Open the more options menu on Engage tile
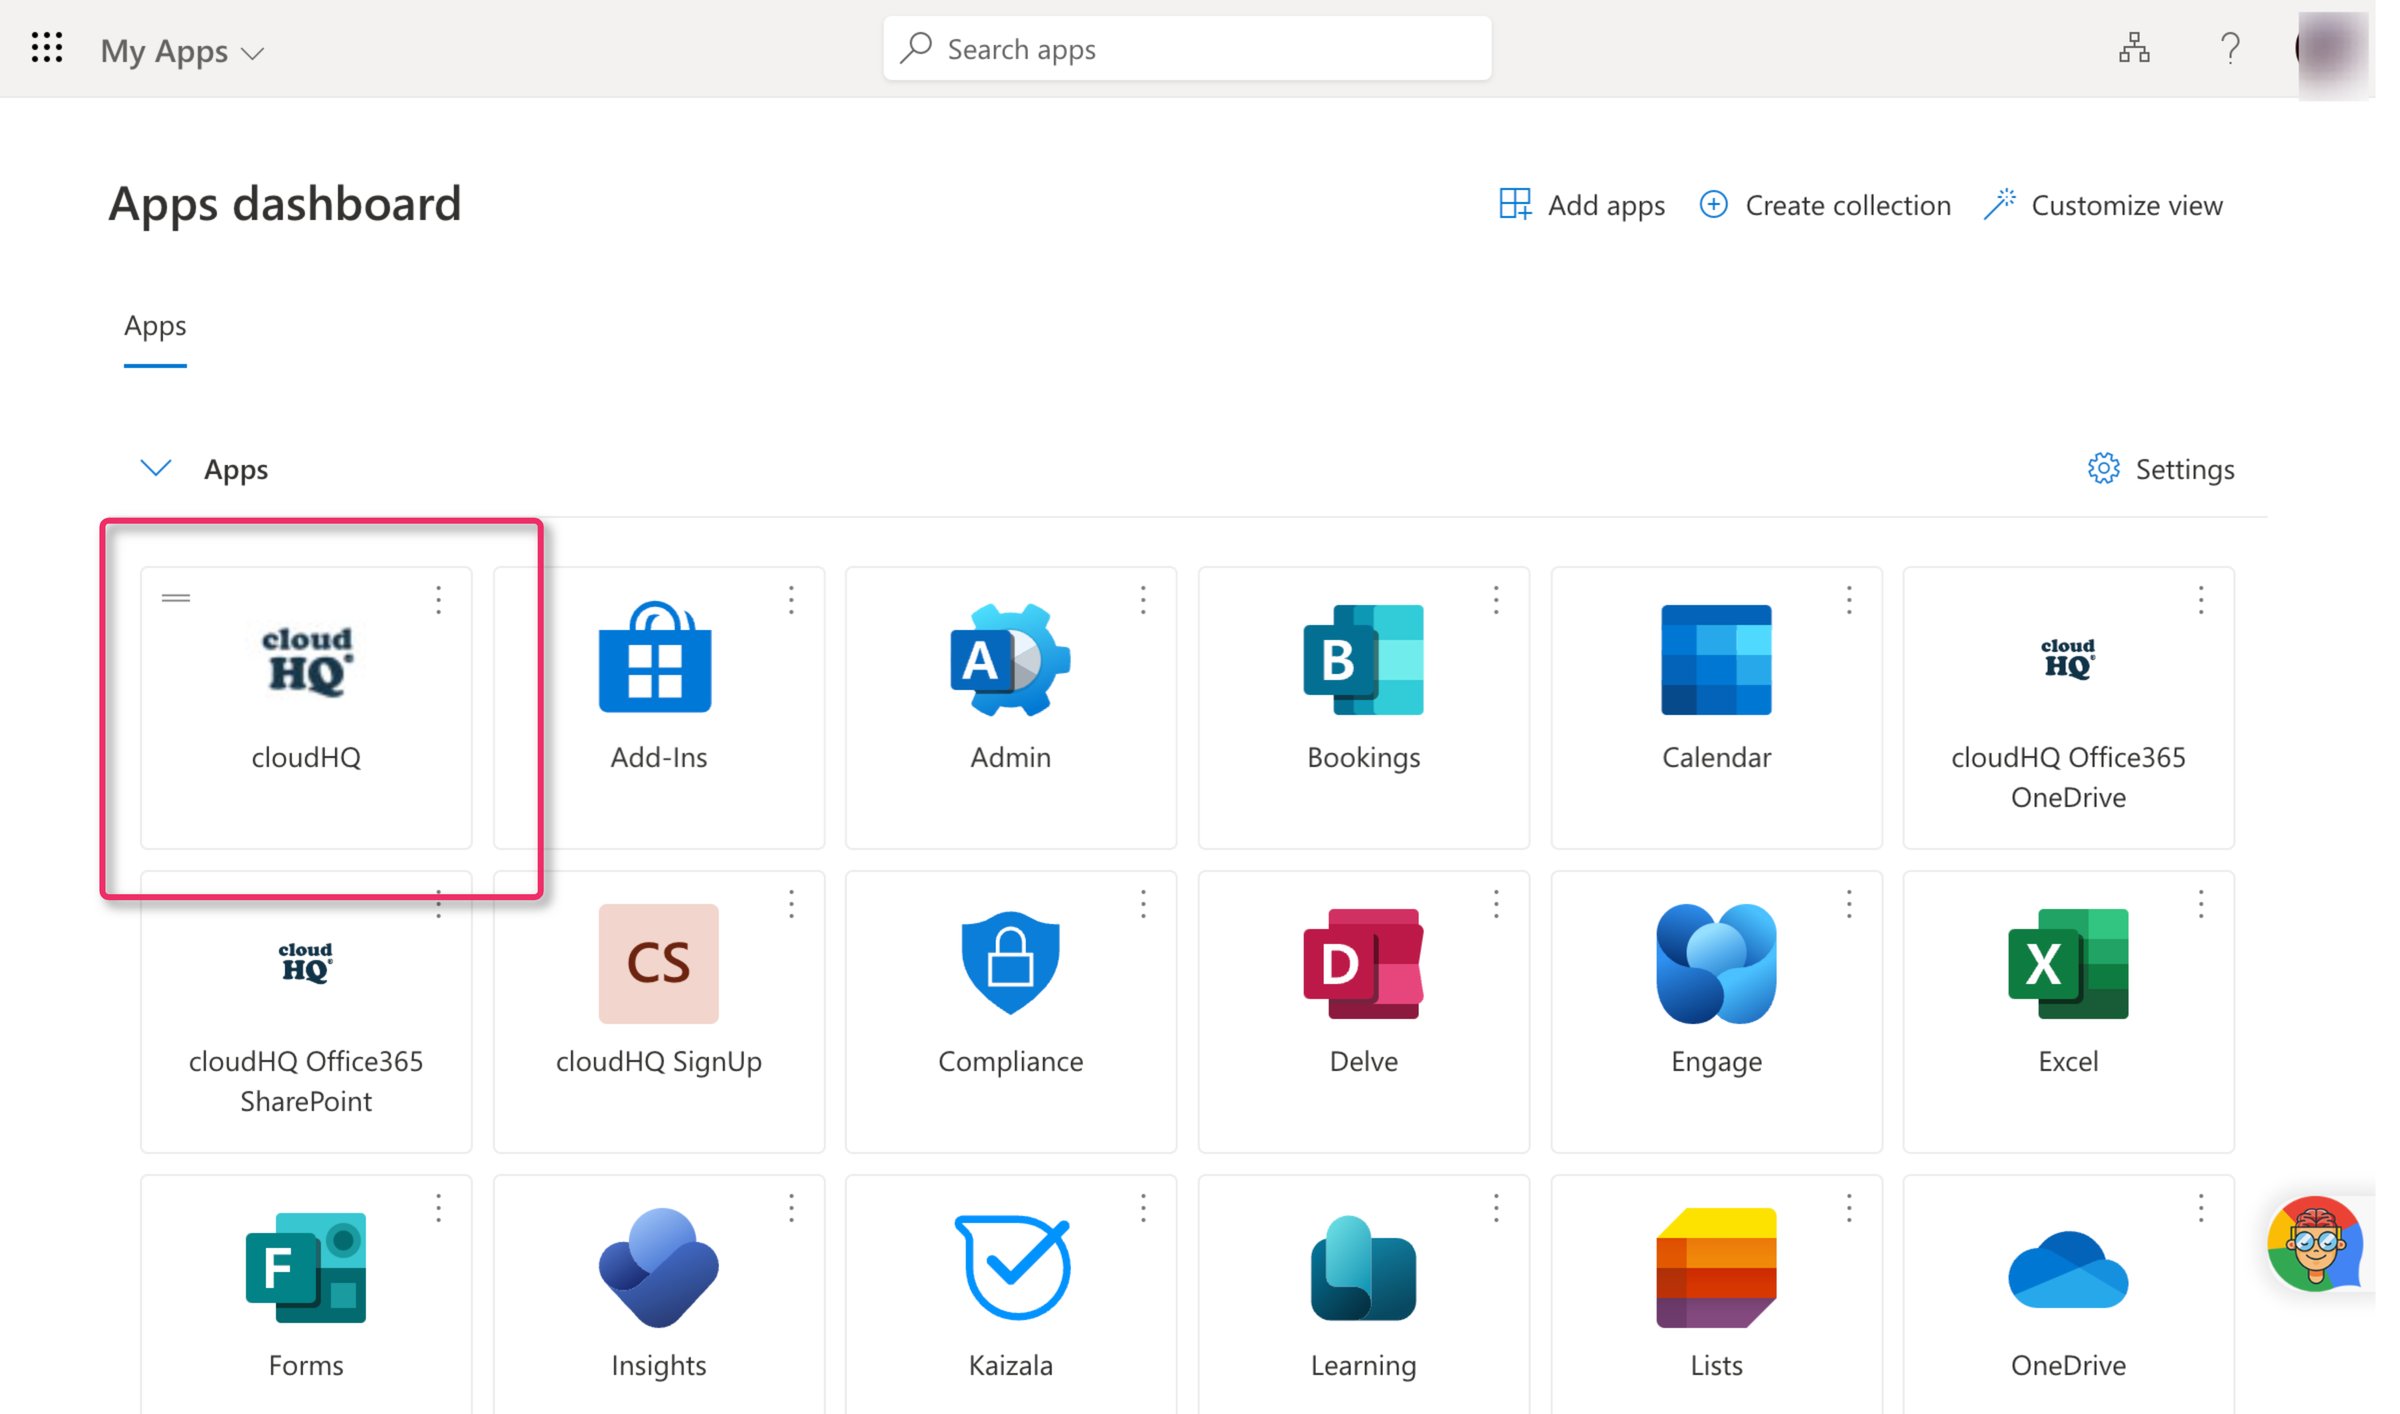 point(1849,904)
